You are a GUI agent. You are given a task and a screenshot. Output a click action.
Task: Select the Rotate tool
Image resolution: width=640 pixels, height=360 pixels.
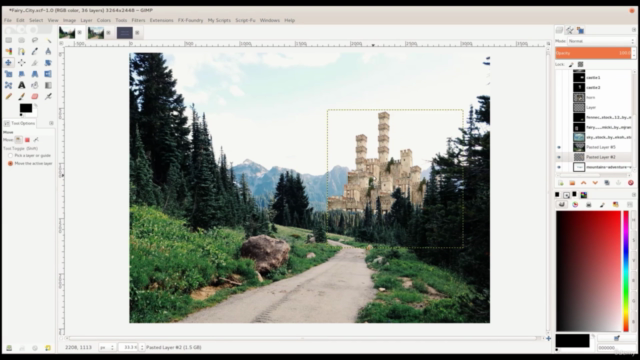[48, 62]
